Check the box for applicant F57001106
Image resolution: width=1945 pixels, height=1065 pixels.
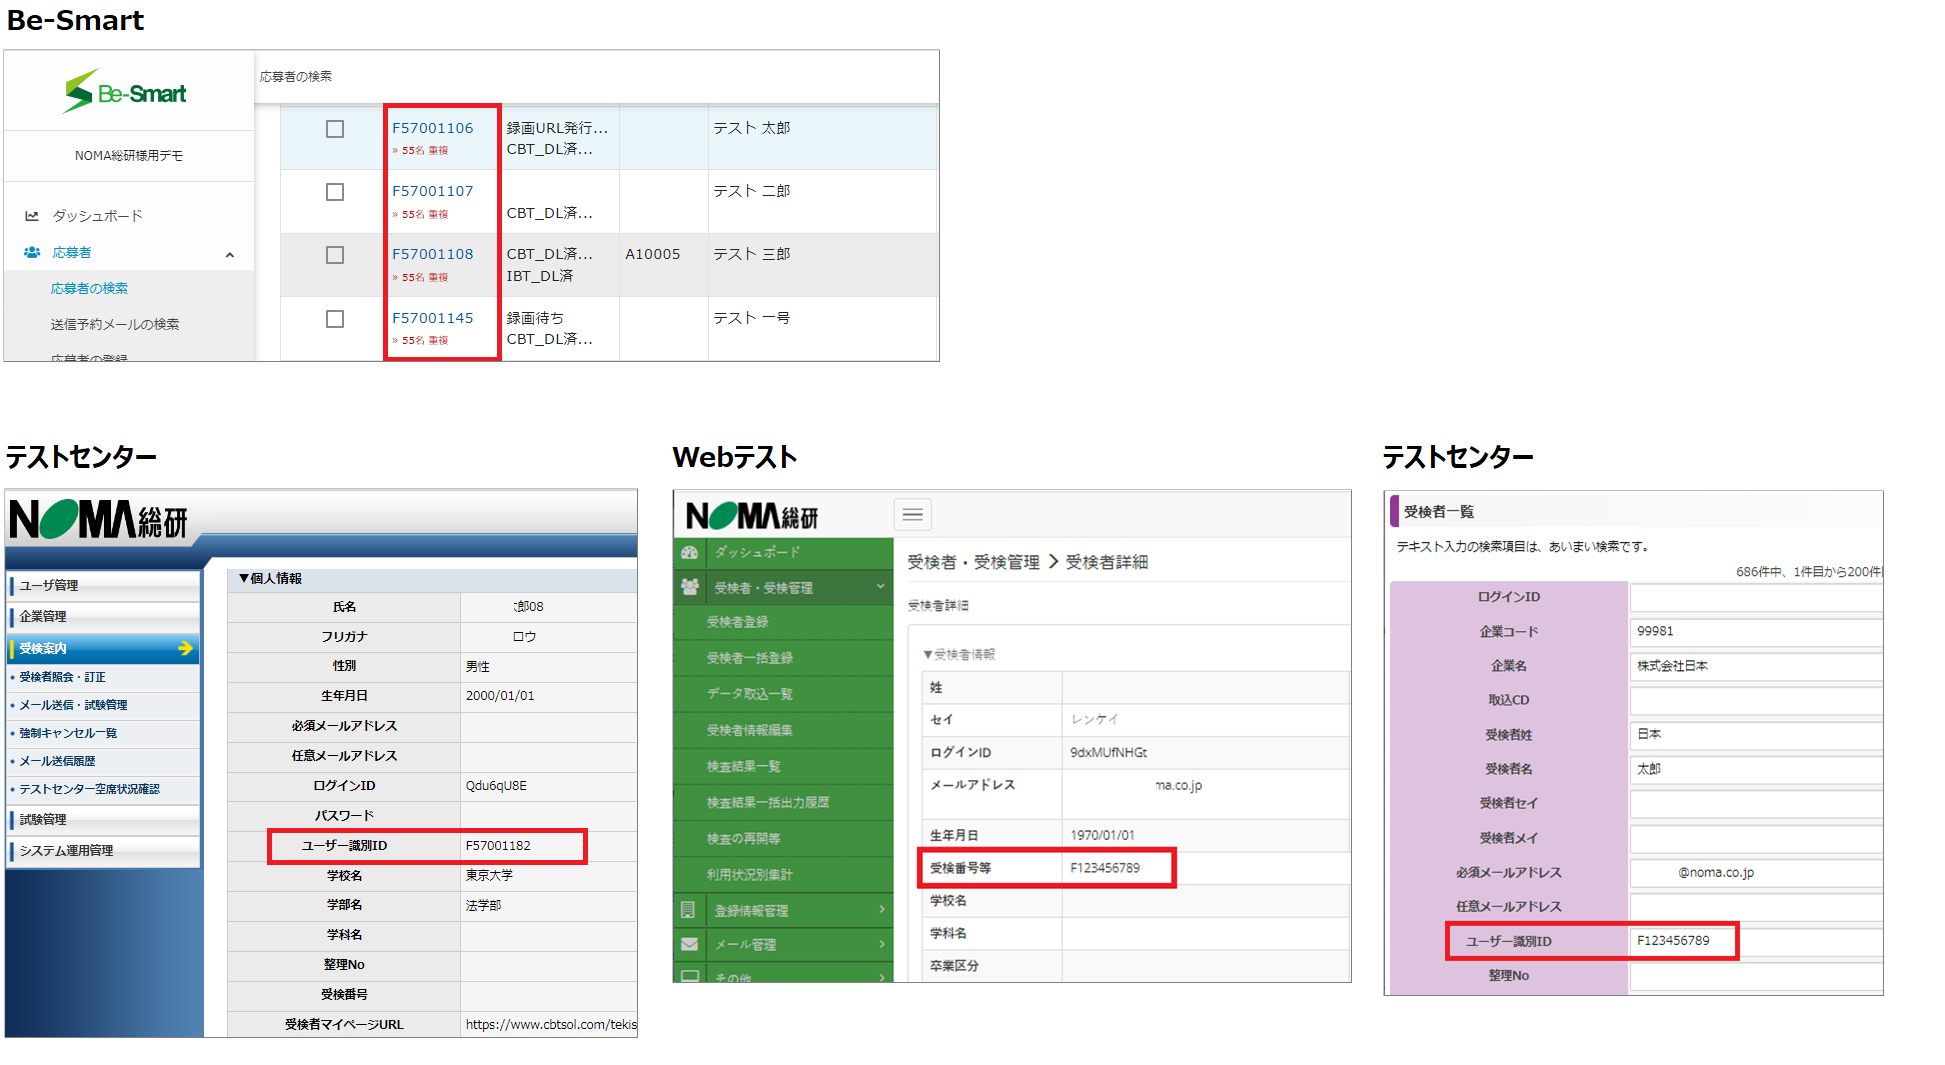(x=335, y=129)
